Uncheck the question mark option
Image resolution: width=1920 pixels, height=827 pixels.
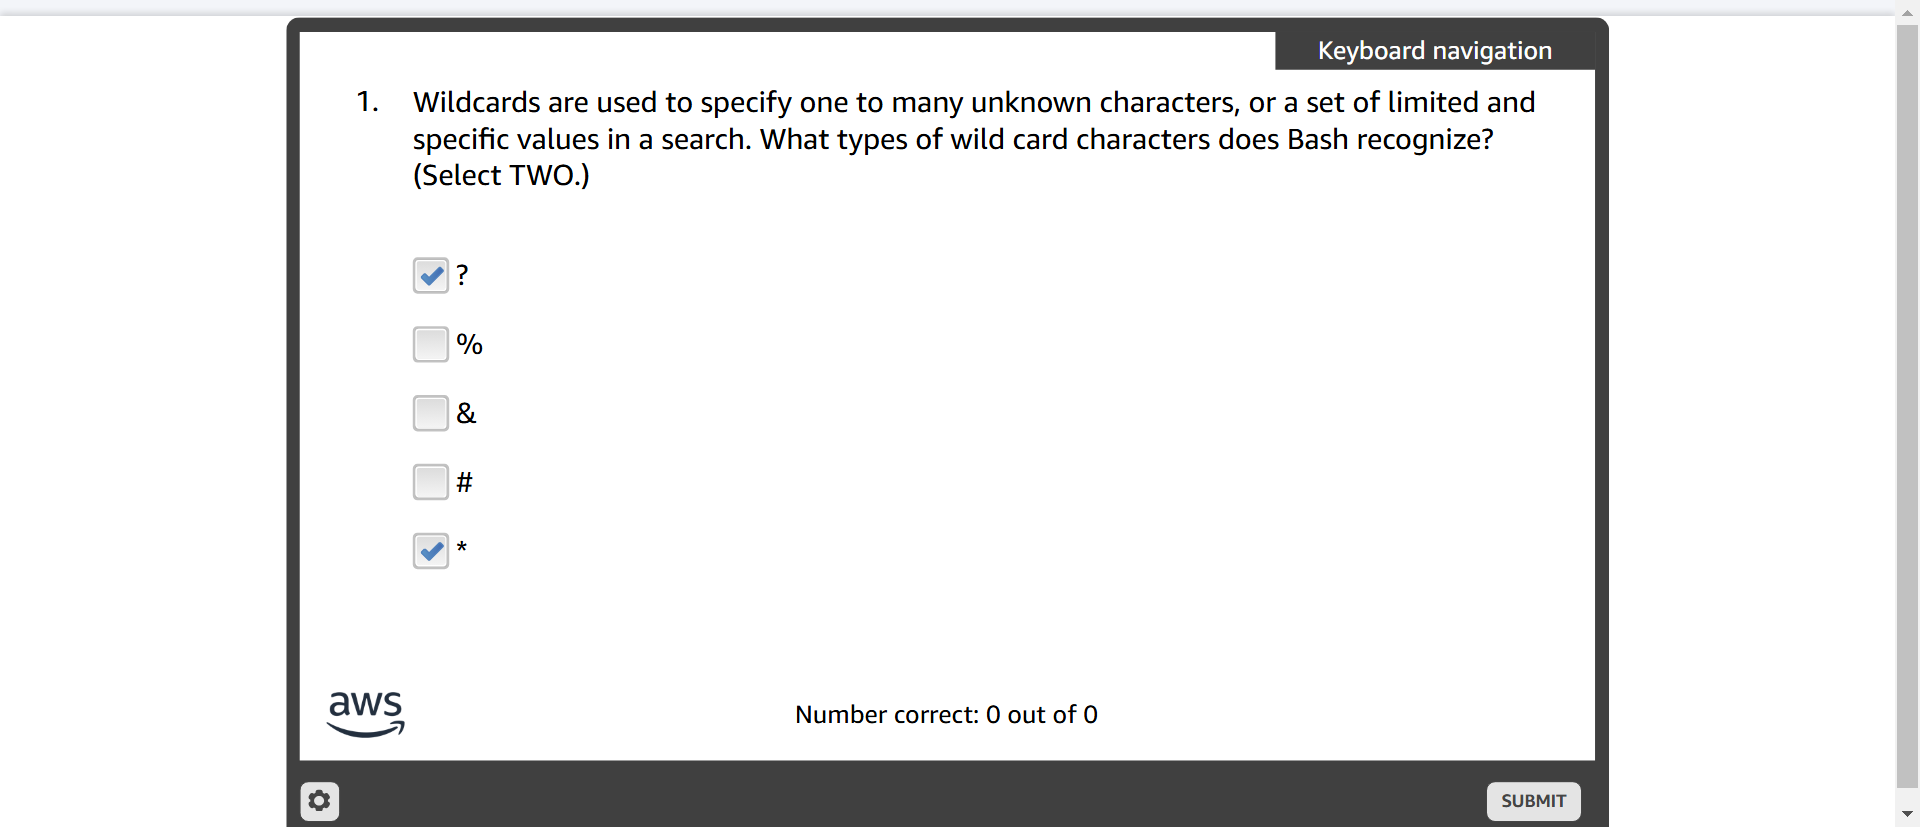point(431,275)
